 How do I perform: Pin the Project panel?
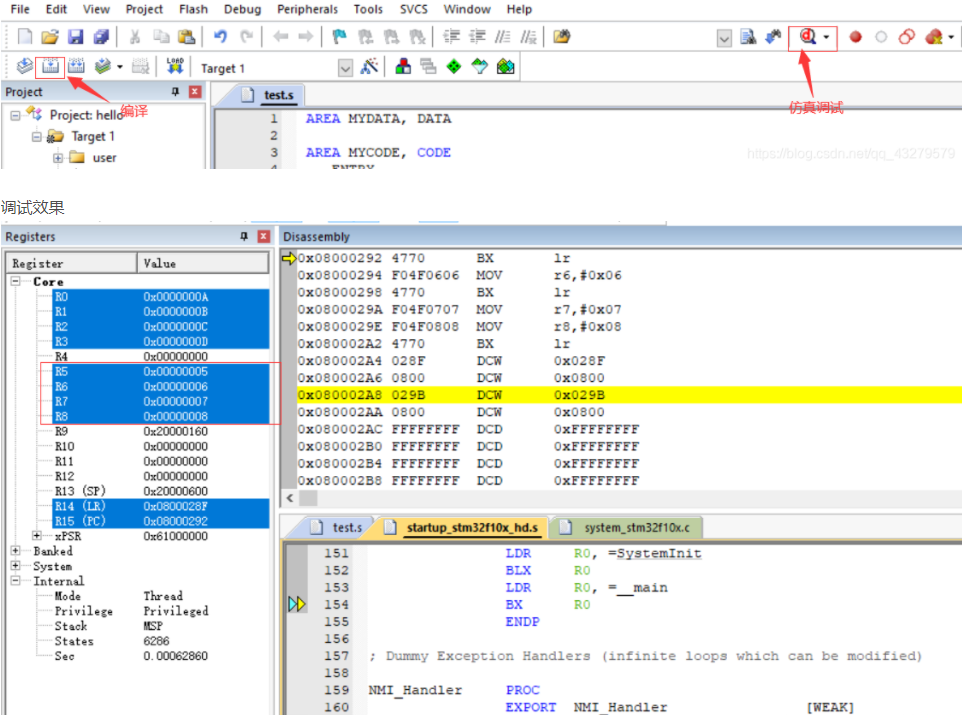[175, 92]
